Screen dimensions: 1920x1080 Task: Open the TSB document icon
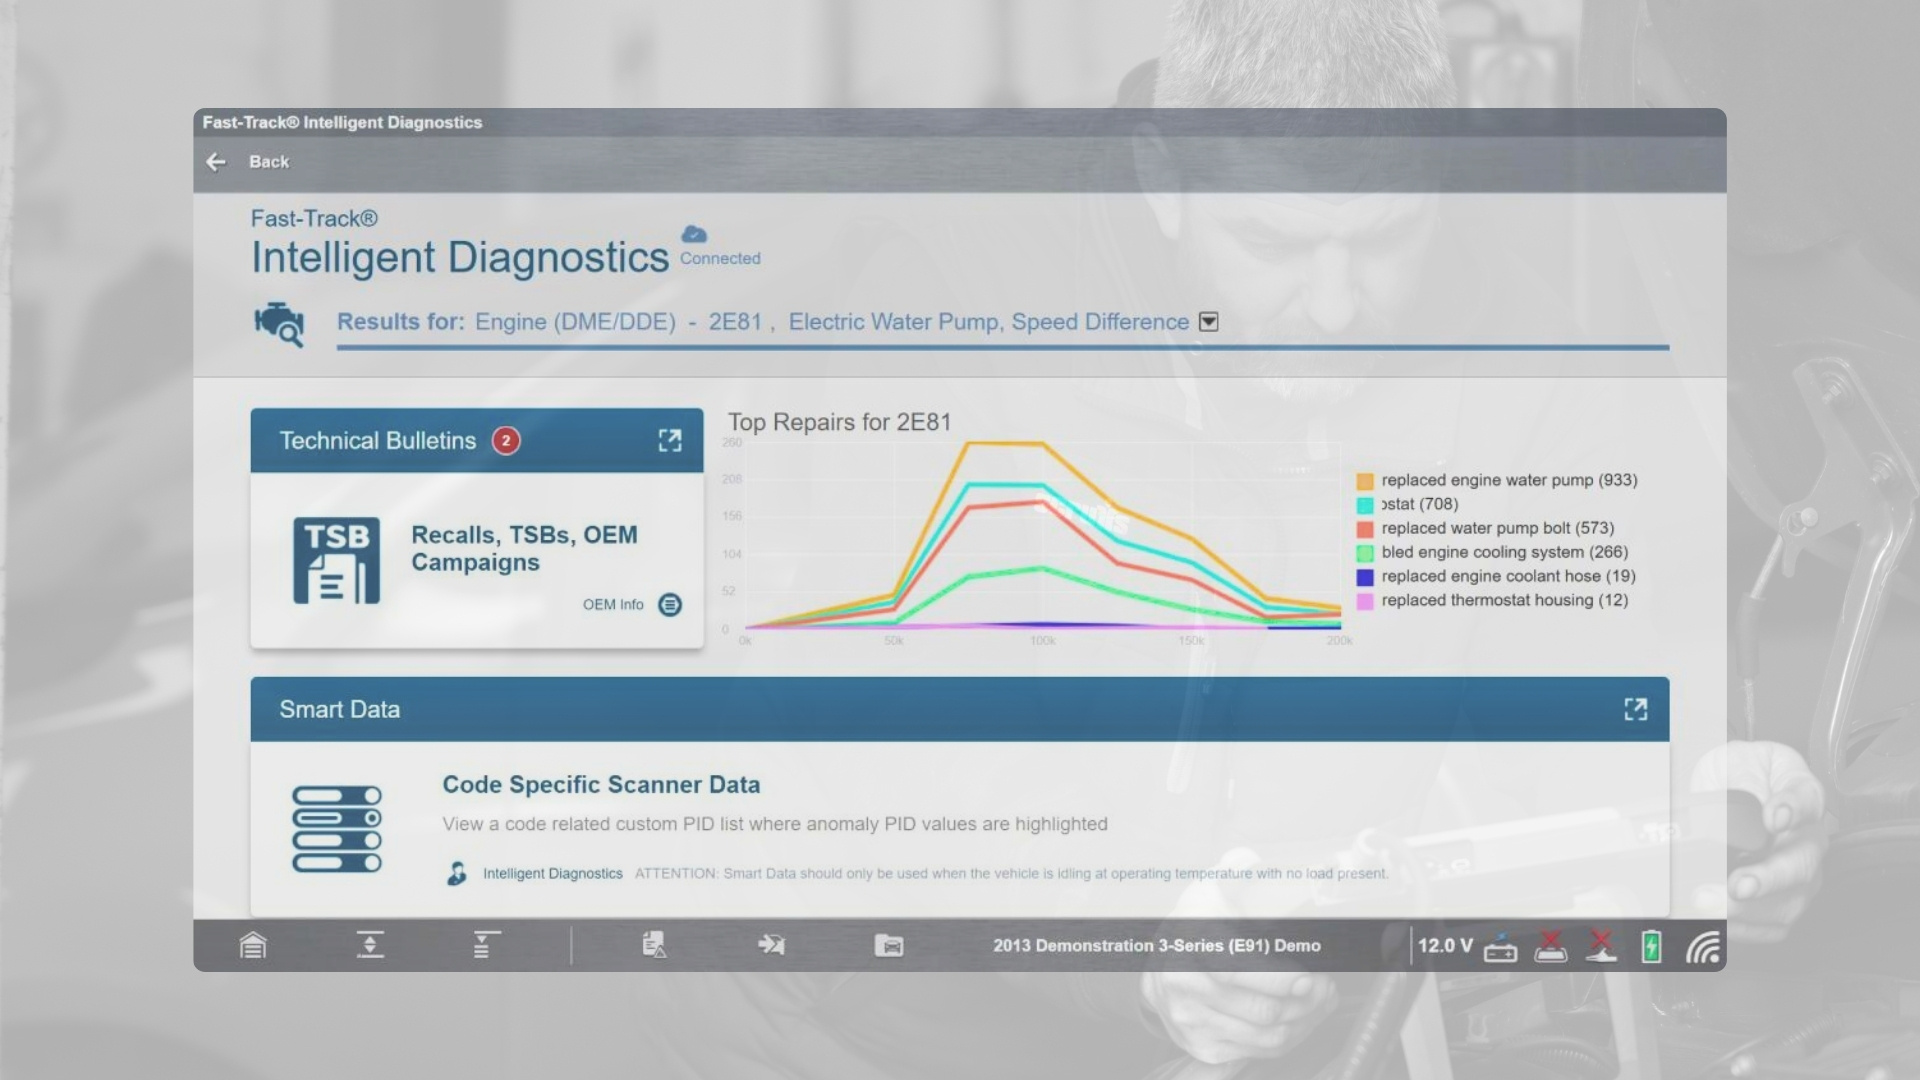tap(336, 560)
